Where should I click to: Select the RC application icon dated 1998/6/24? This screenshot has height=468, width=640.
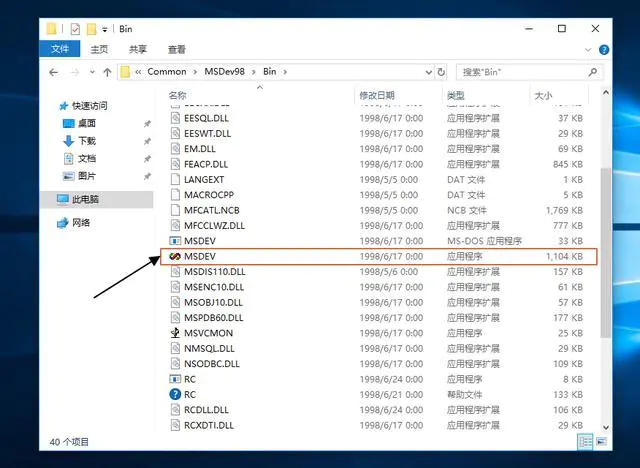175,379
